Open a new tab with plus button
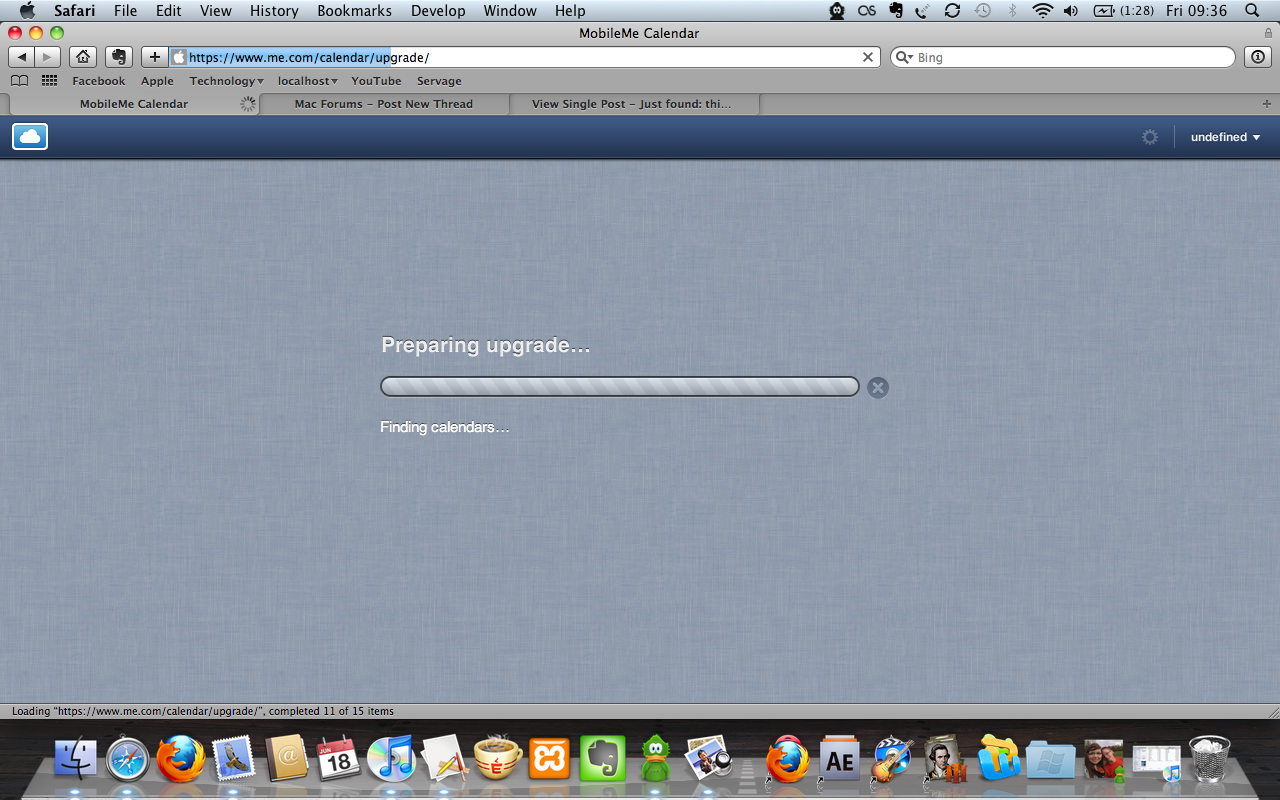This screenshot has height=800, width=1280. (1267, 104)
